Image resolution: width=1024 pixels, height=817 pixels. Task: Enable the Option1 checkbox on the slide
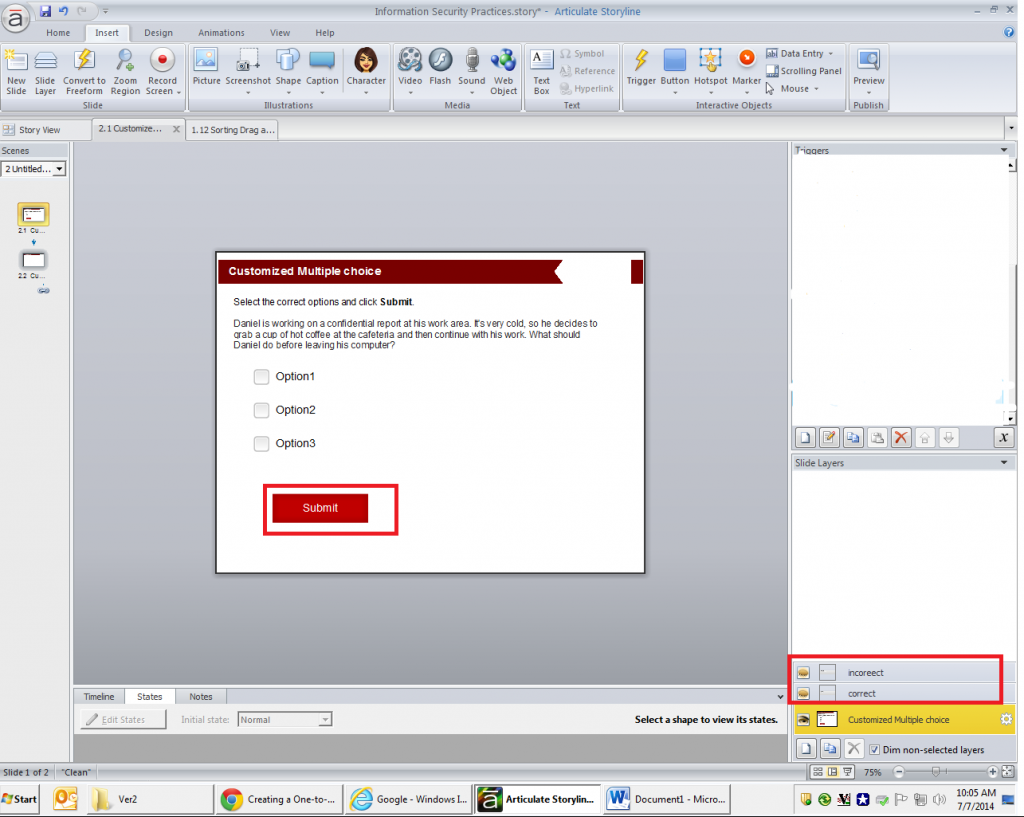(261, 377)
